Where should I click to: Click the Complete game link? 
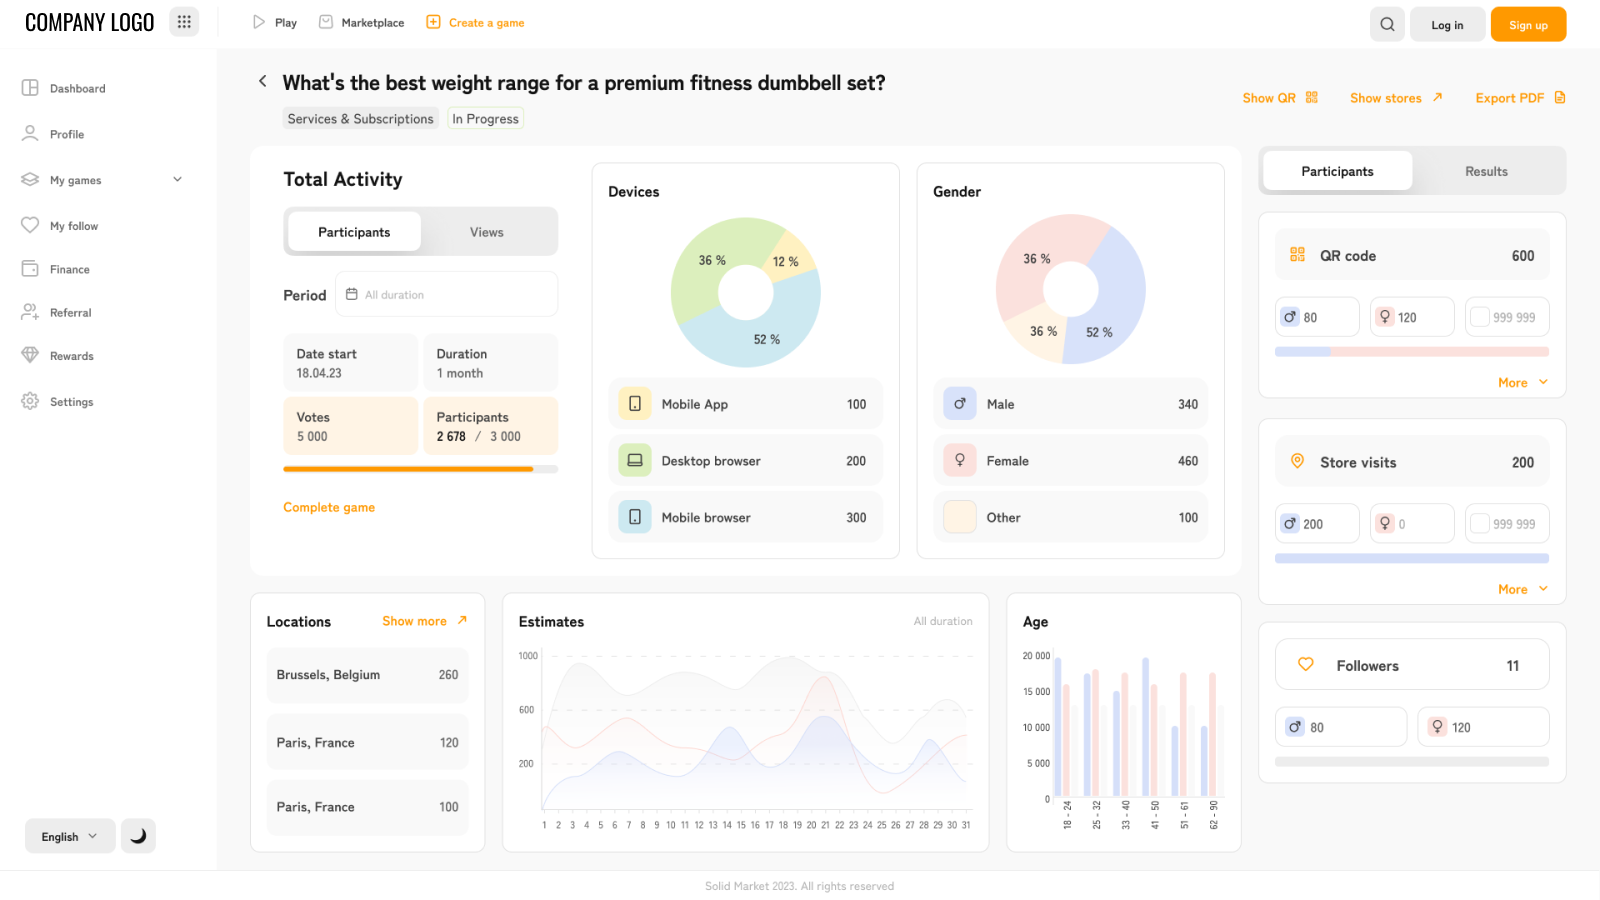329,508
